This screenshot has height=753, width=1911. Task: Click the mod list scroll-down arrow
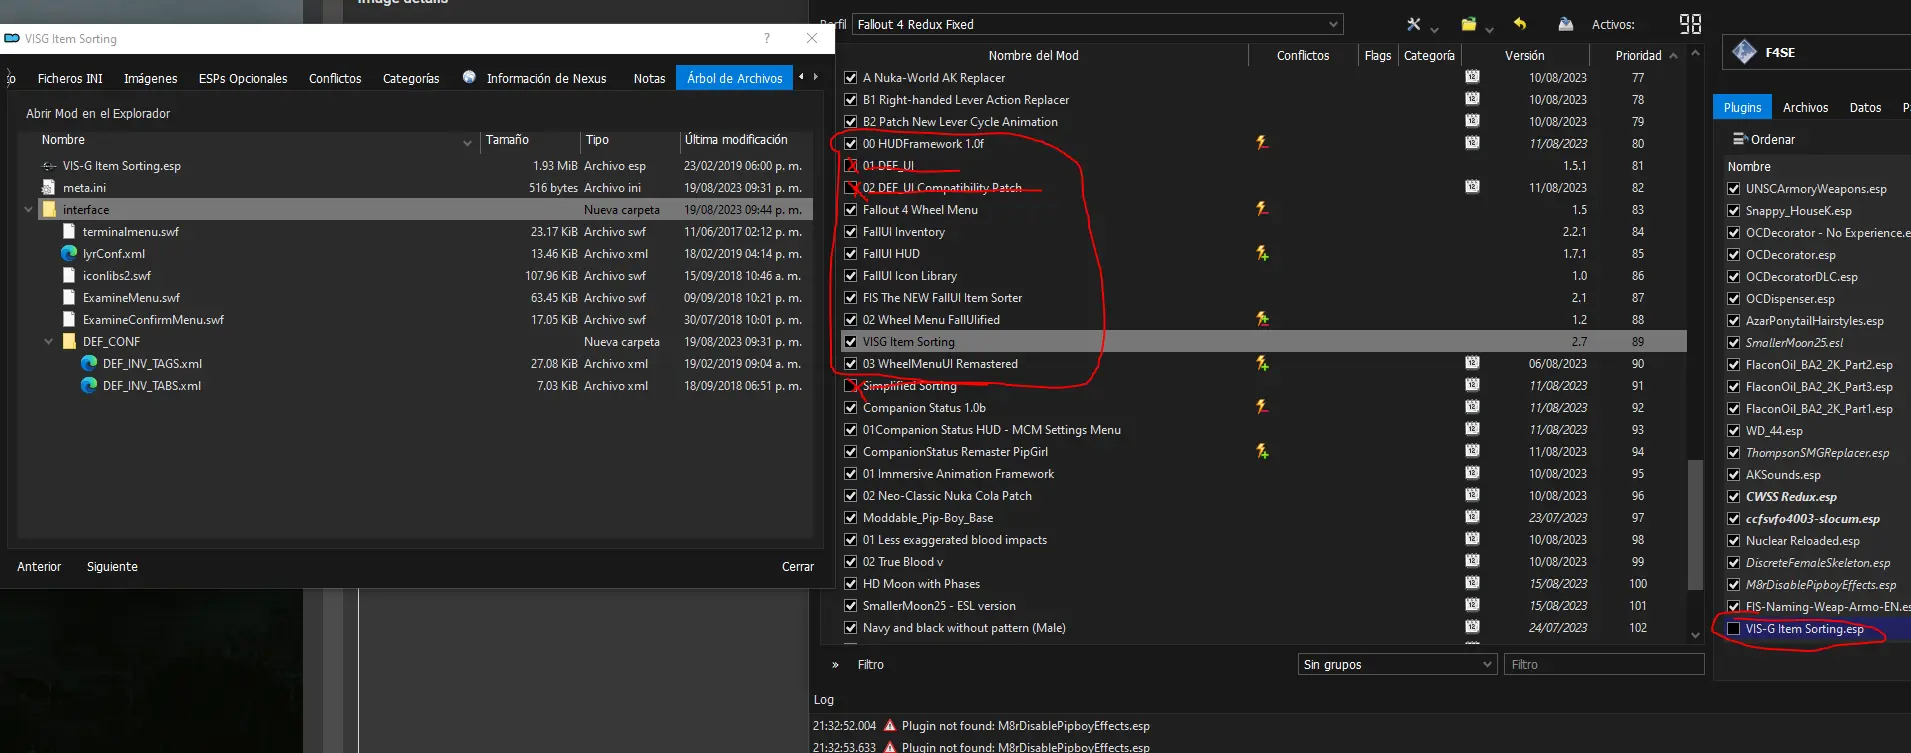coord(1695,635)
